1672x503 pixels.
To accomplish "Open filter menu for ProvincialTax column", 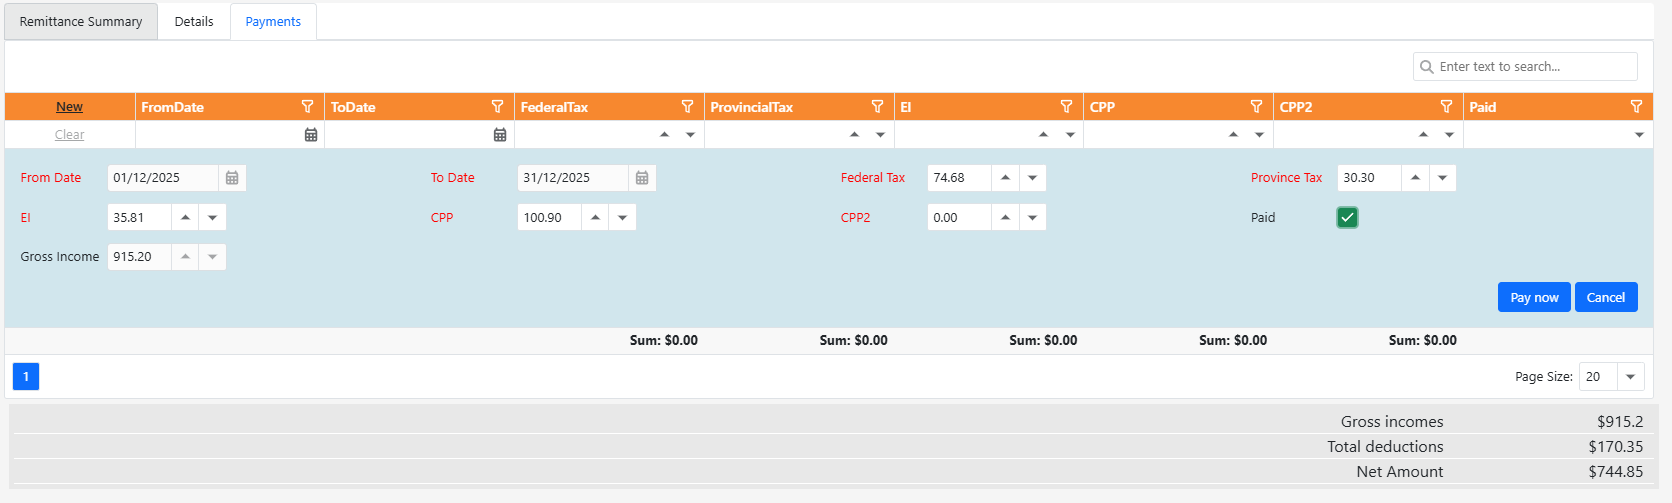I will [x=877, y=106].
